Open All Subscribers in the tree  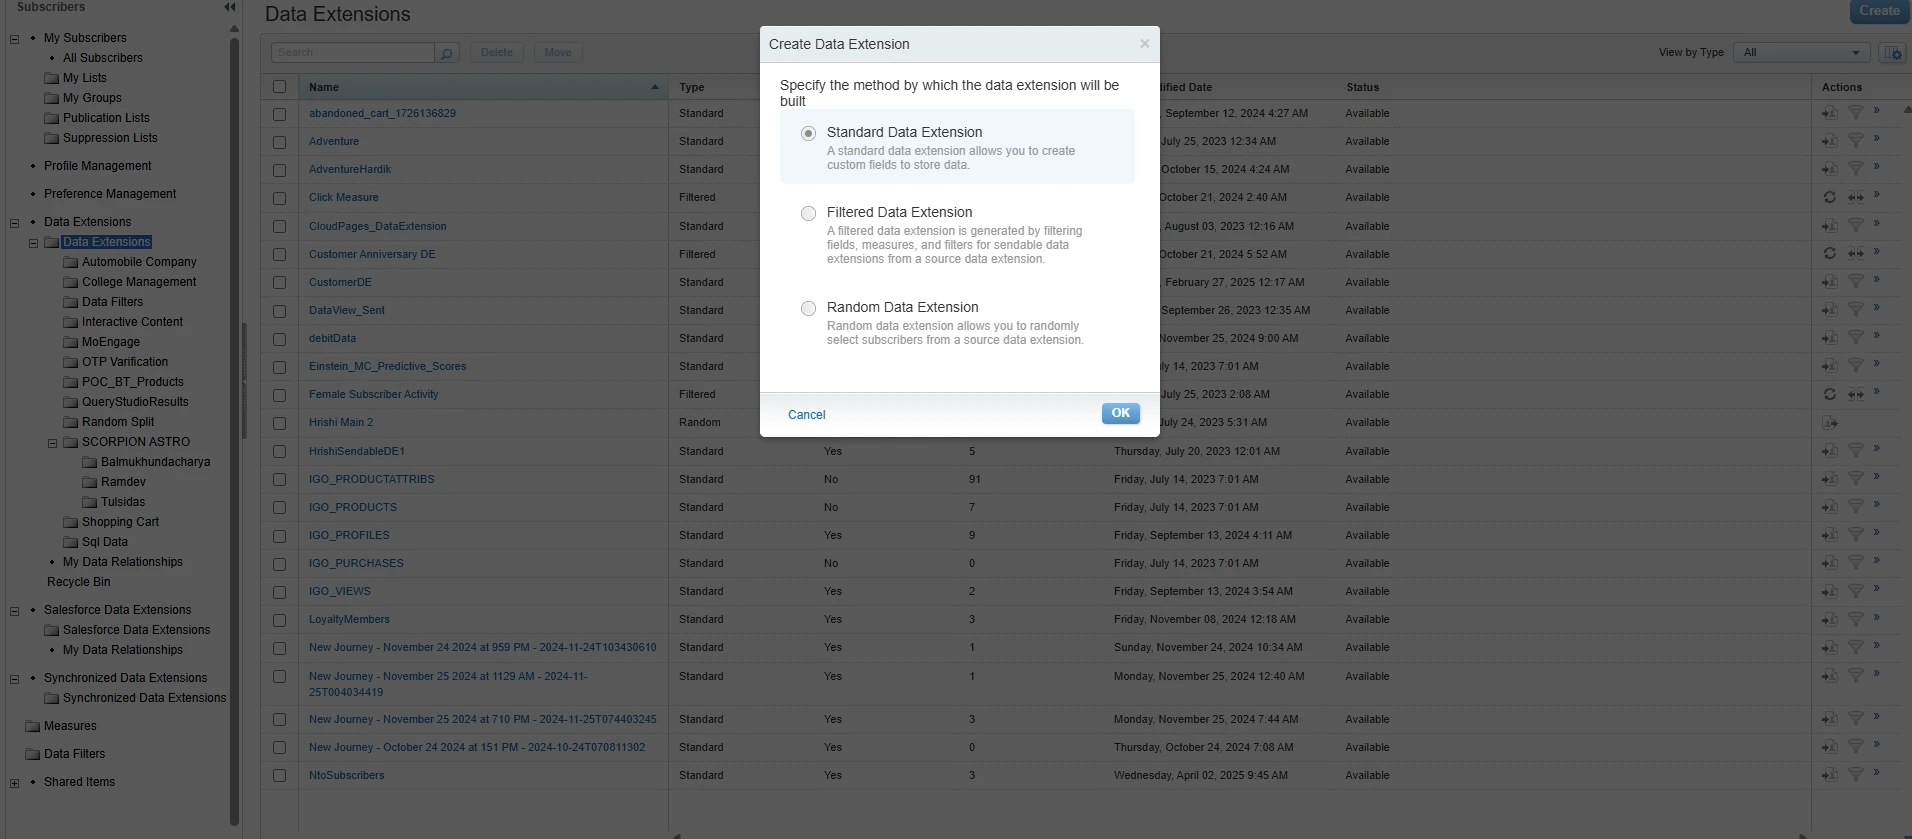coord(103,58)
